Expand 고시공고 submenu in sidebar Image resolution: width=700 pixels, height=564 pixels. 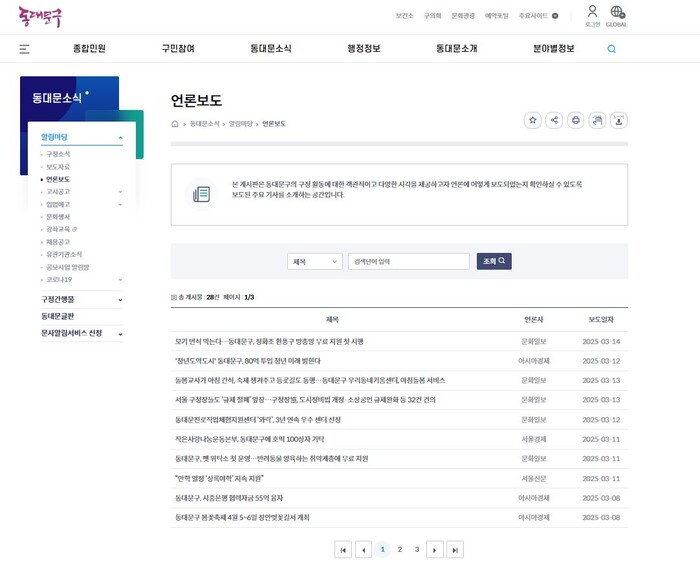119,191
